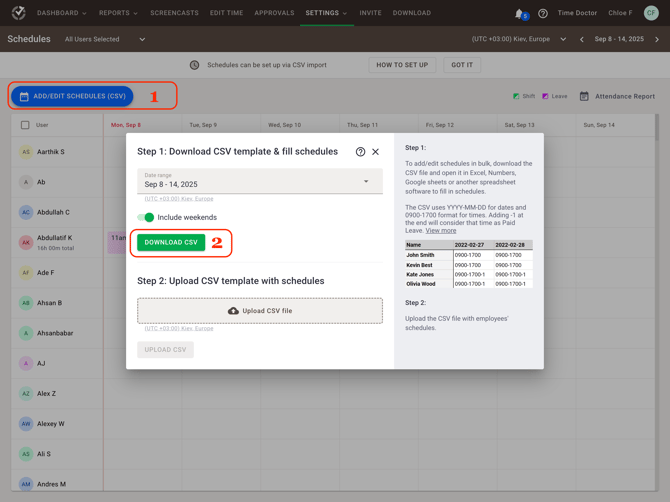This screenshot has width=670, height=502.
Task: Click the Attendance Report calendar icon
Action: [584, 96]
